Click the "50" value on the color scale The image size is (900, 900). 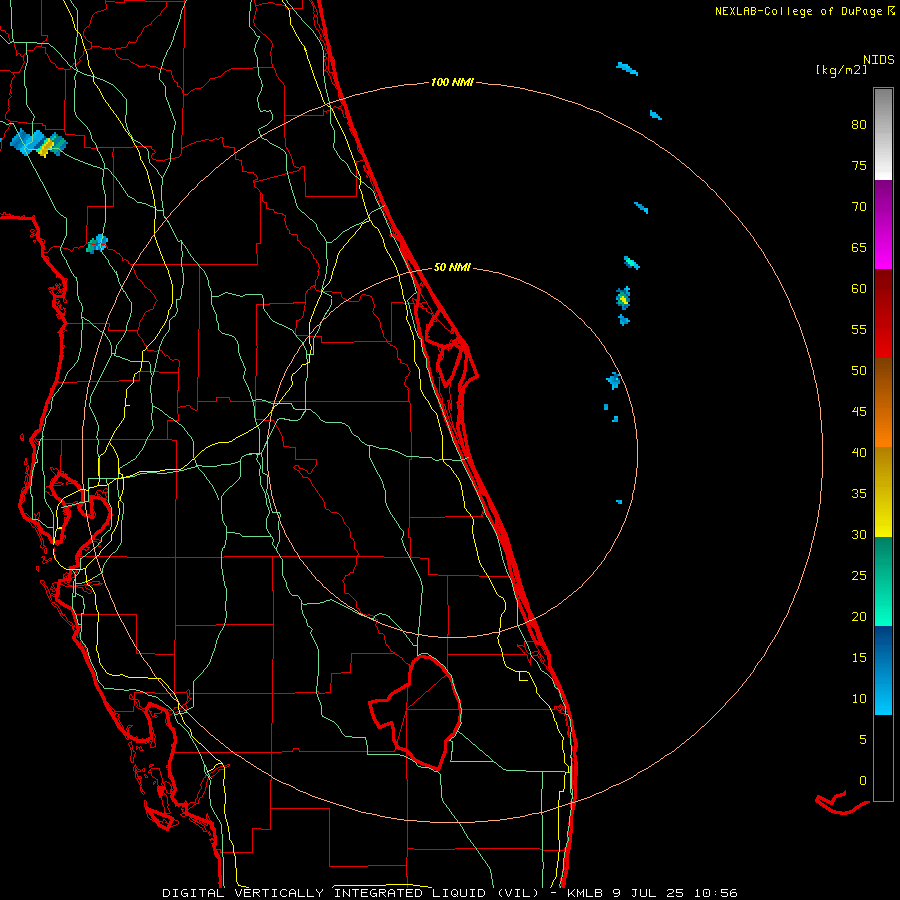tap(859, 370)
